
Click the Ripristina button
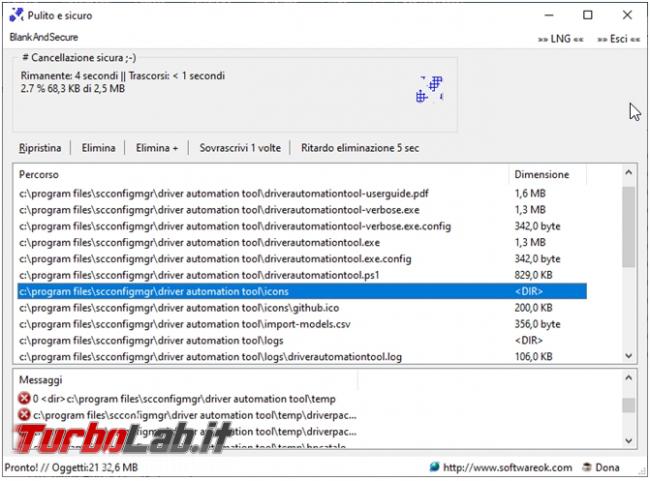pos(40,148)
